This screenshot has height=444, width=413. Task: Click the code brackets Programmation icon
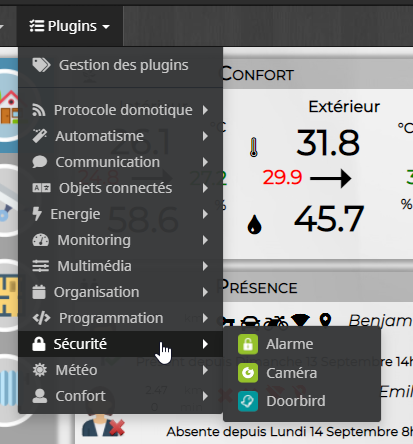41,318
